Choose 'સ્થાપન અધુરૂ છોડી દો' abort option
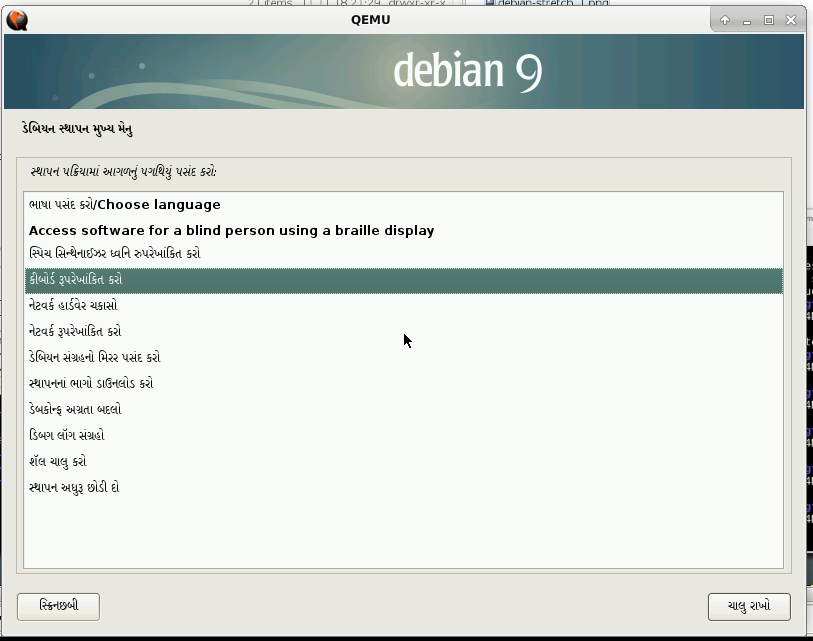 click(403, 487)
